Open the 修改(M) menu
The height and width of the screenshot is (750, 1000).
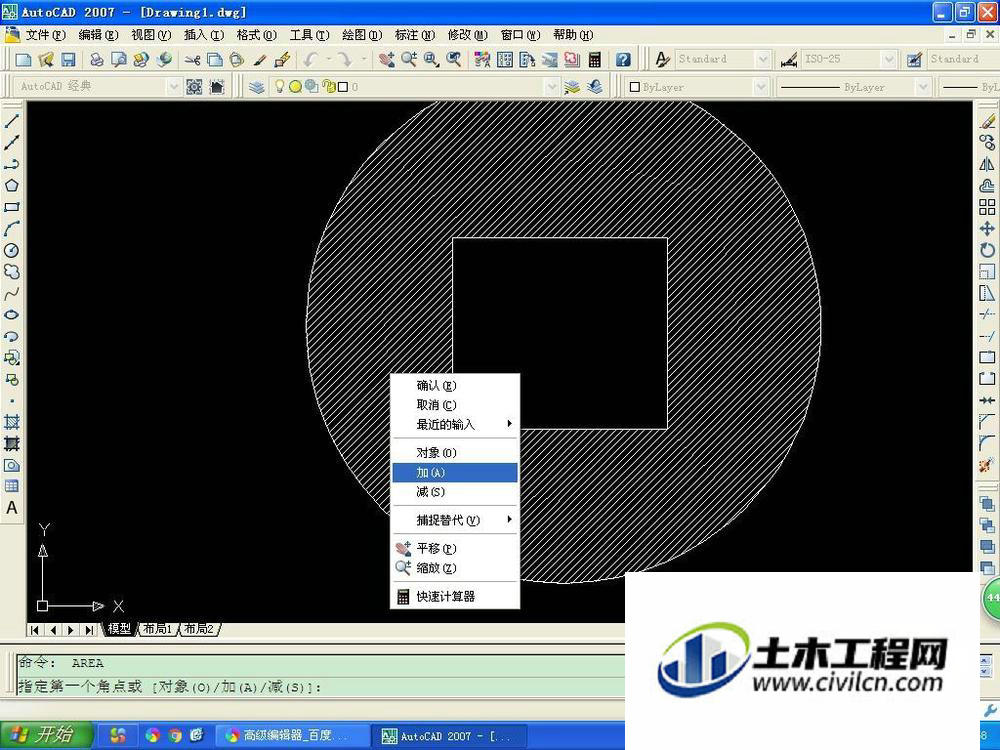[467, 35]
